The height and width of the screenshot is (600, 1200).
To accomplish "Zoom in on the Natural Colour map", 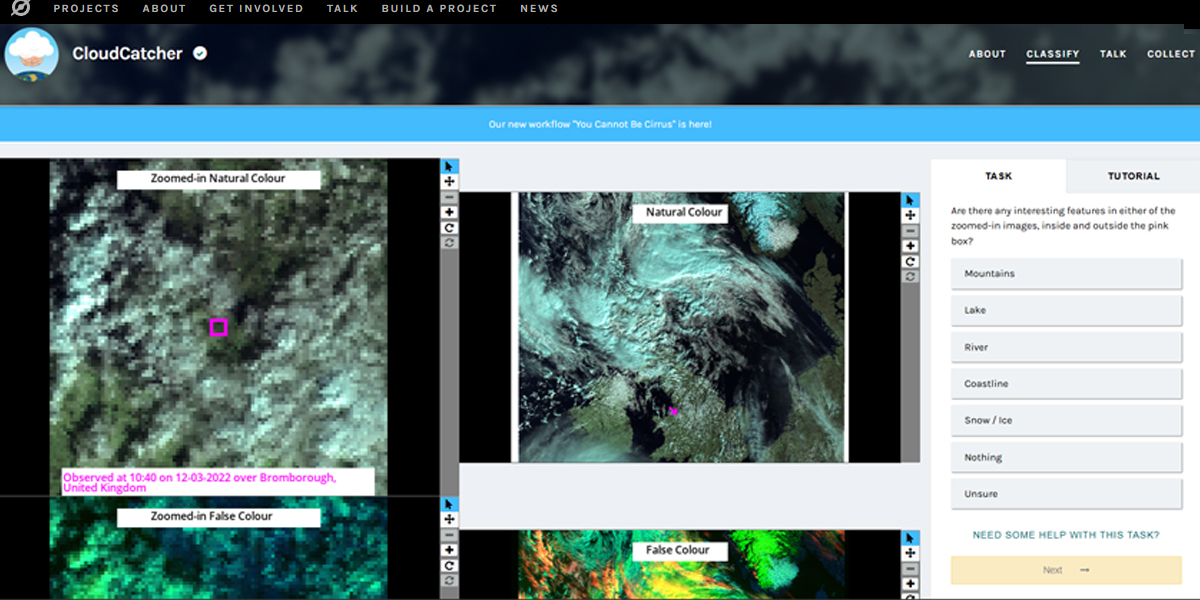I will click(x=910, y=246).
